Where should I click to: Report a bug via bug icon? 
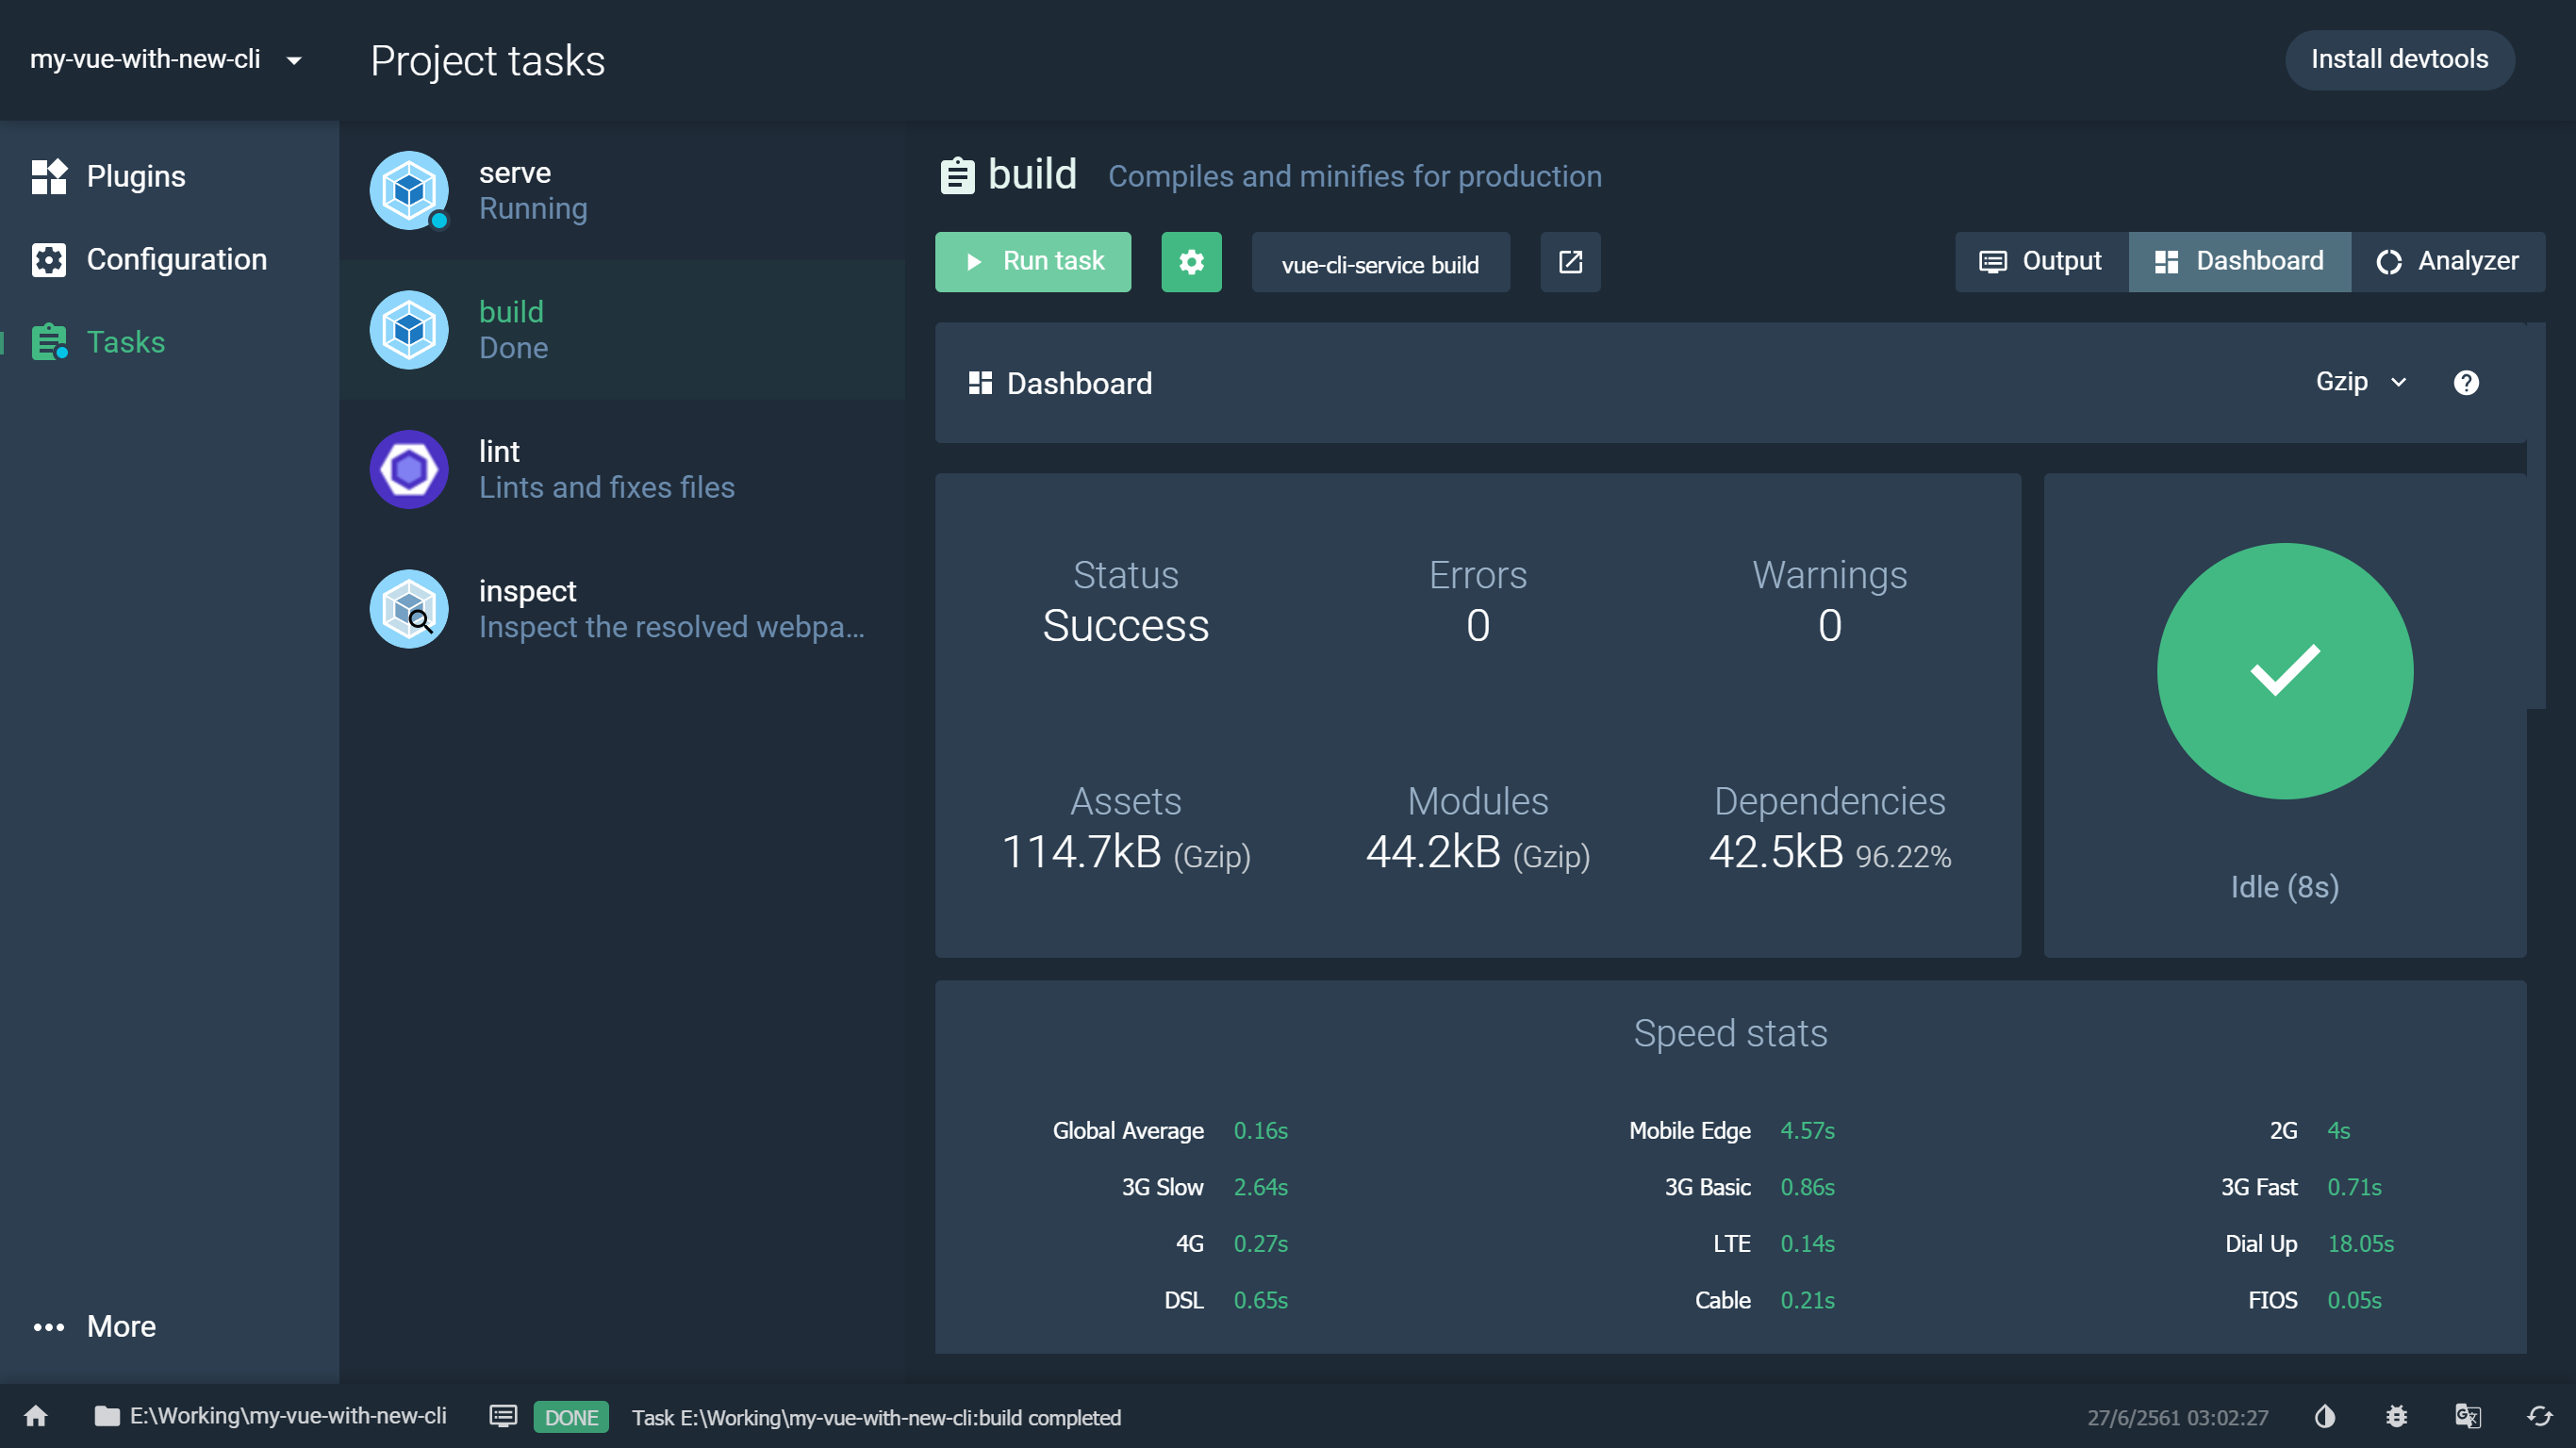click(2396, 1416)
